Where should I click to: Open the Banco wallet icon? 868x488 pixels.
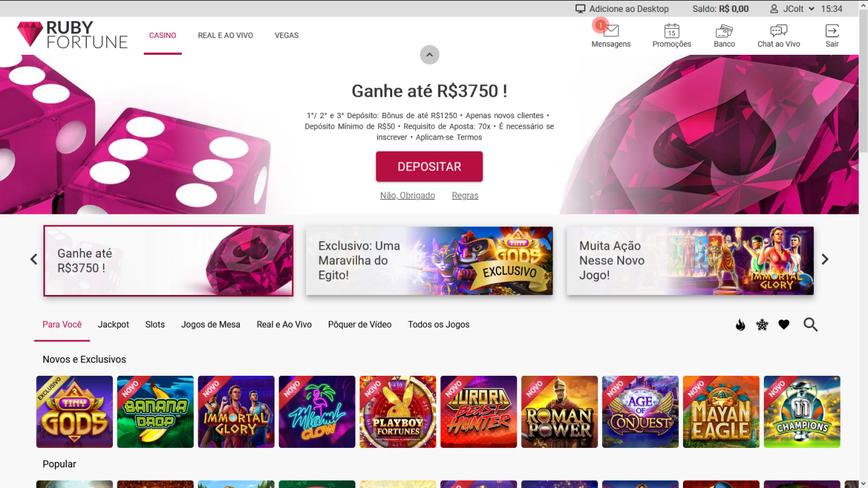tap(724, 31)
